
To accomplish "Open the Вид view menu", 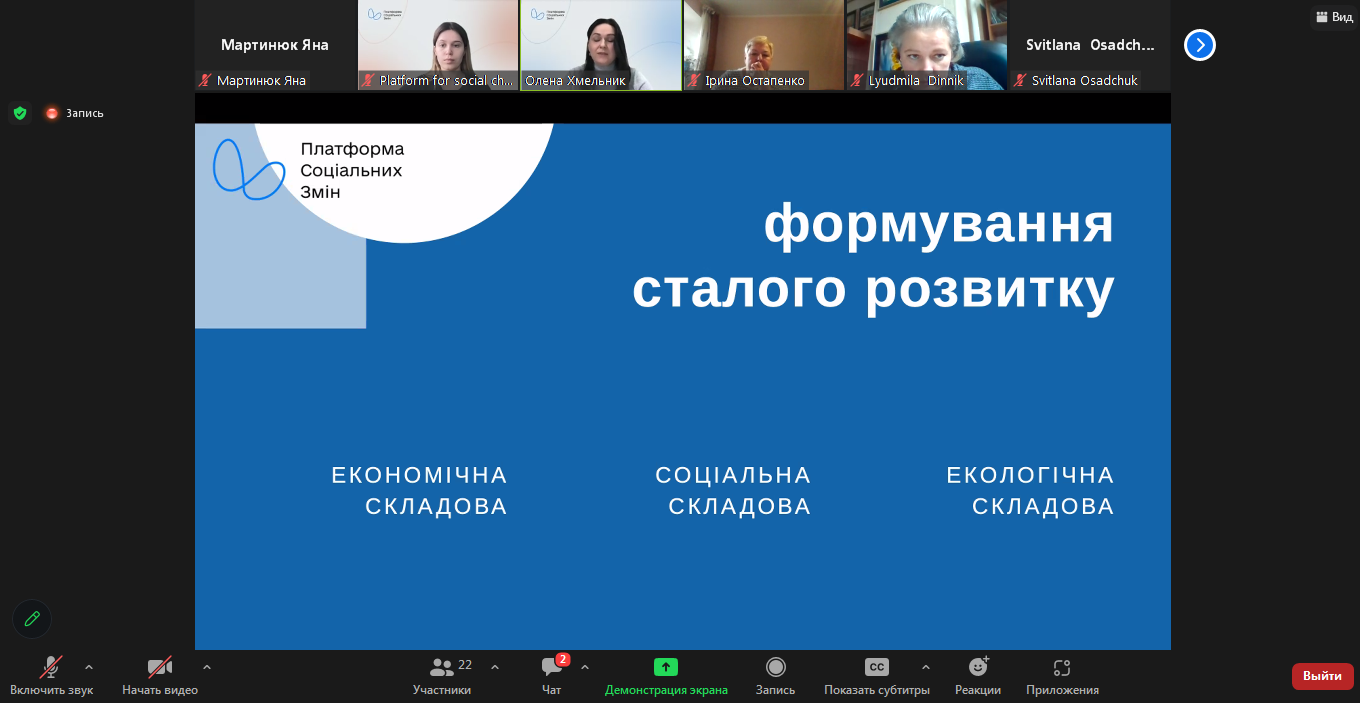I will click(x=1333, y=17).
